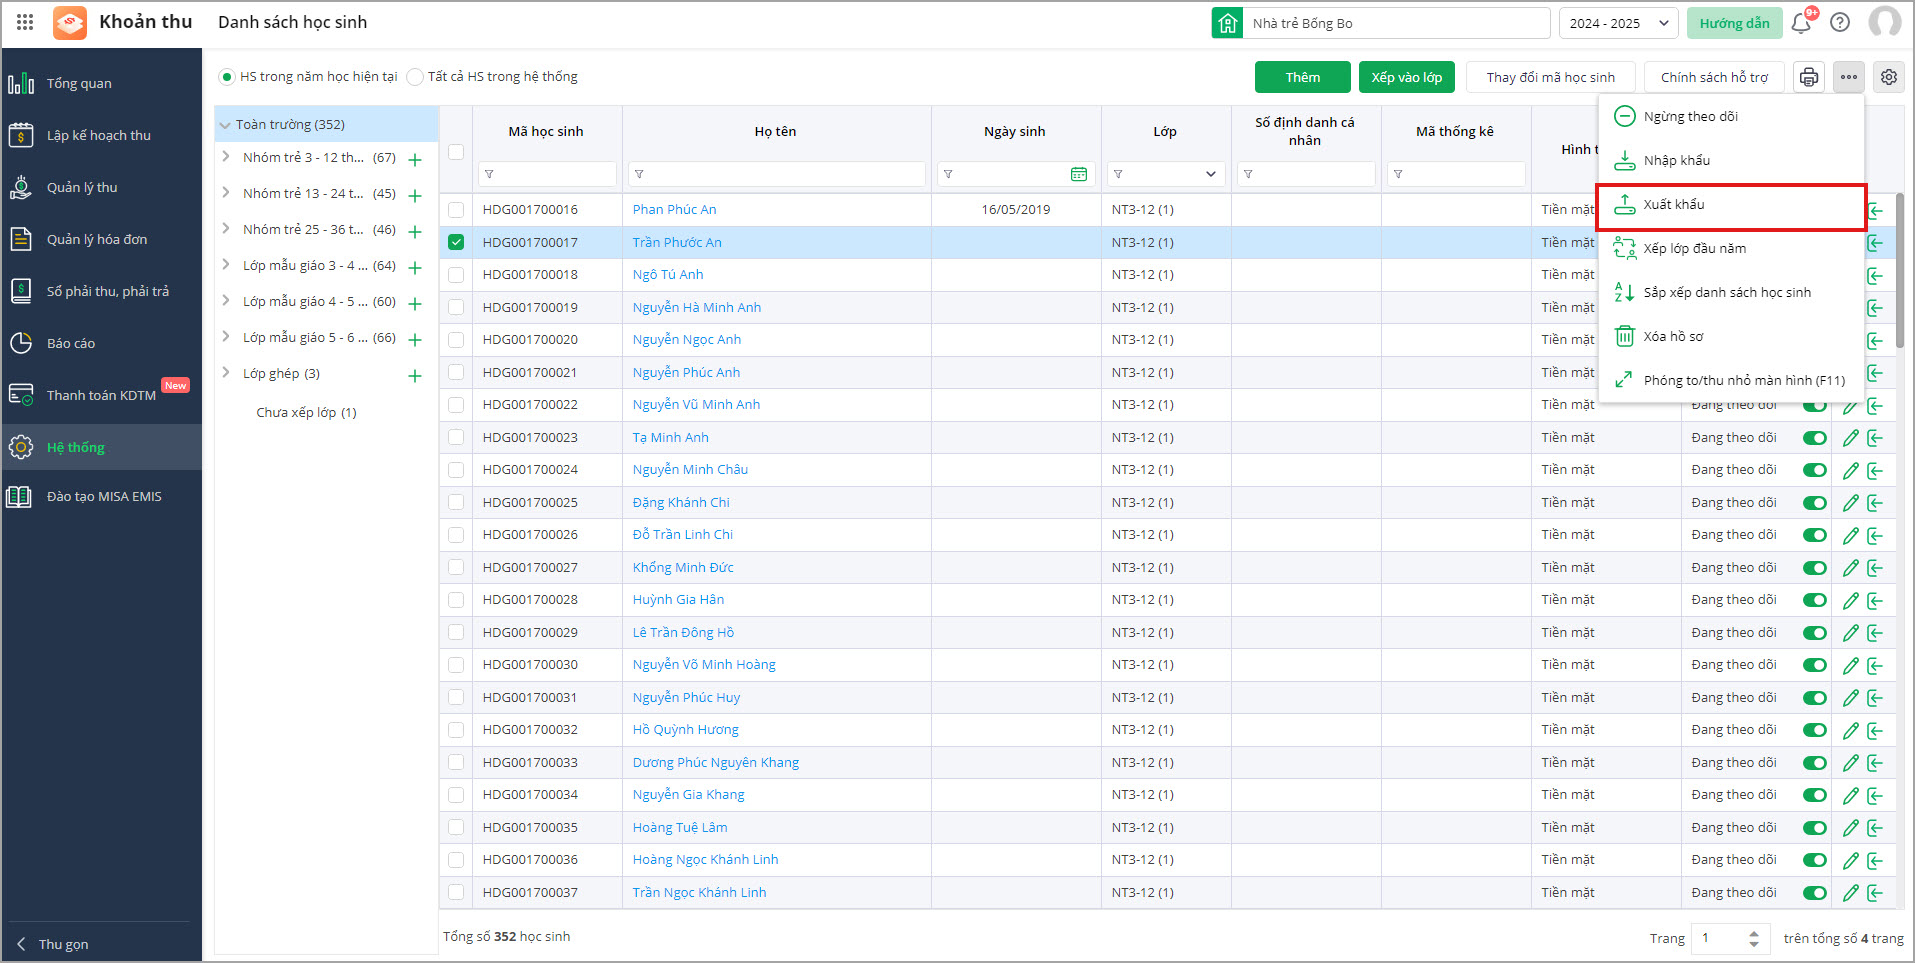Click the Thêm button
1915x963 pixels.
coord(1302,77)
